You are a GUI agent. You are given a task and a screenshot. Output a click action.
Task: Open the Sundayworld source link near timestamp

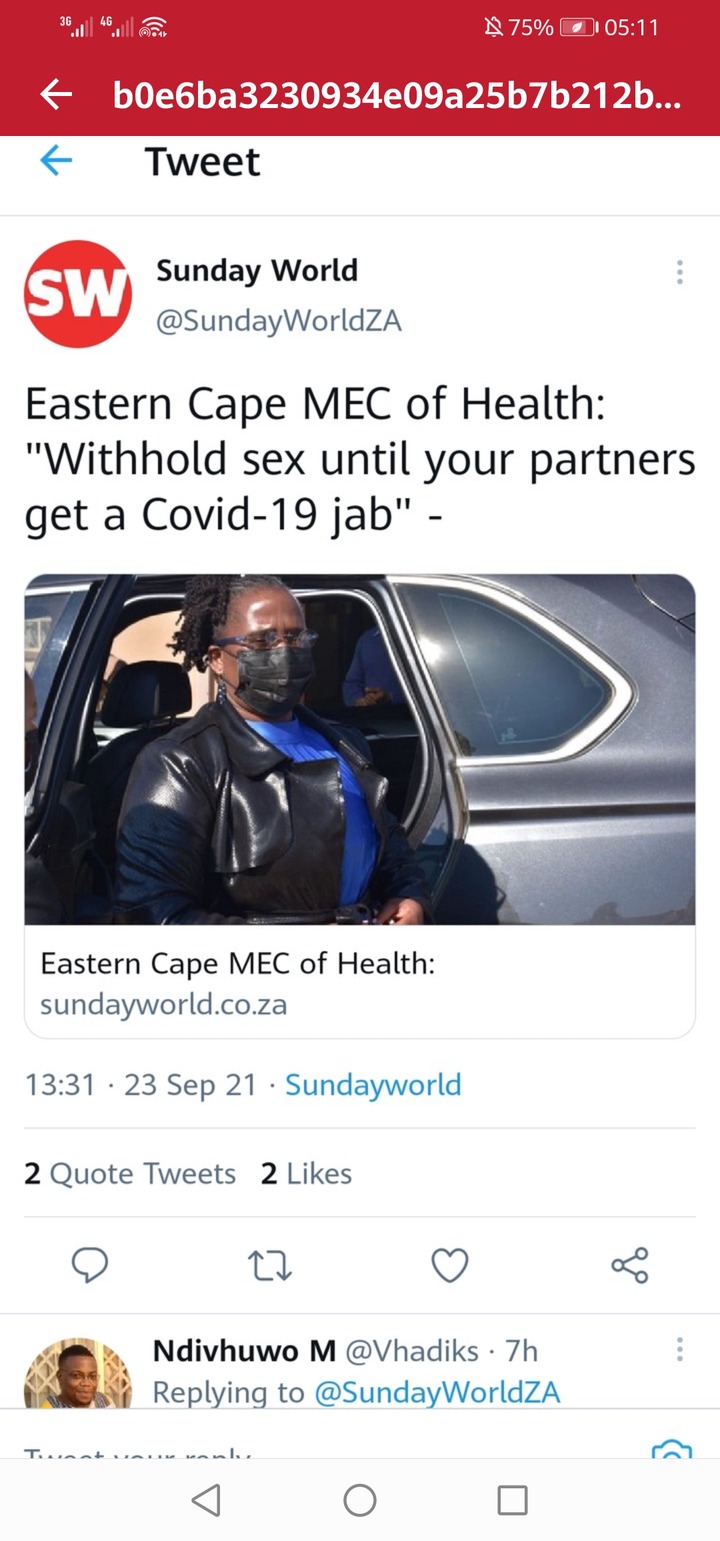coord(373,1085)
